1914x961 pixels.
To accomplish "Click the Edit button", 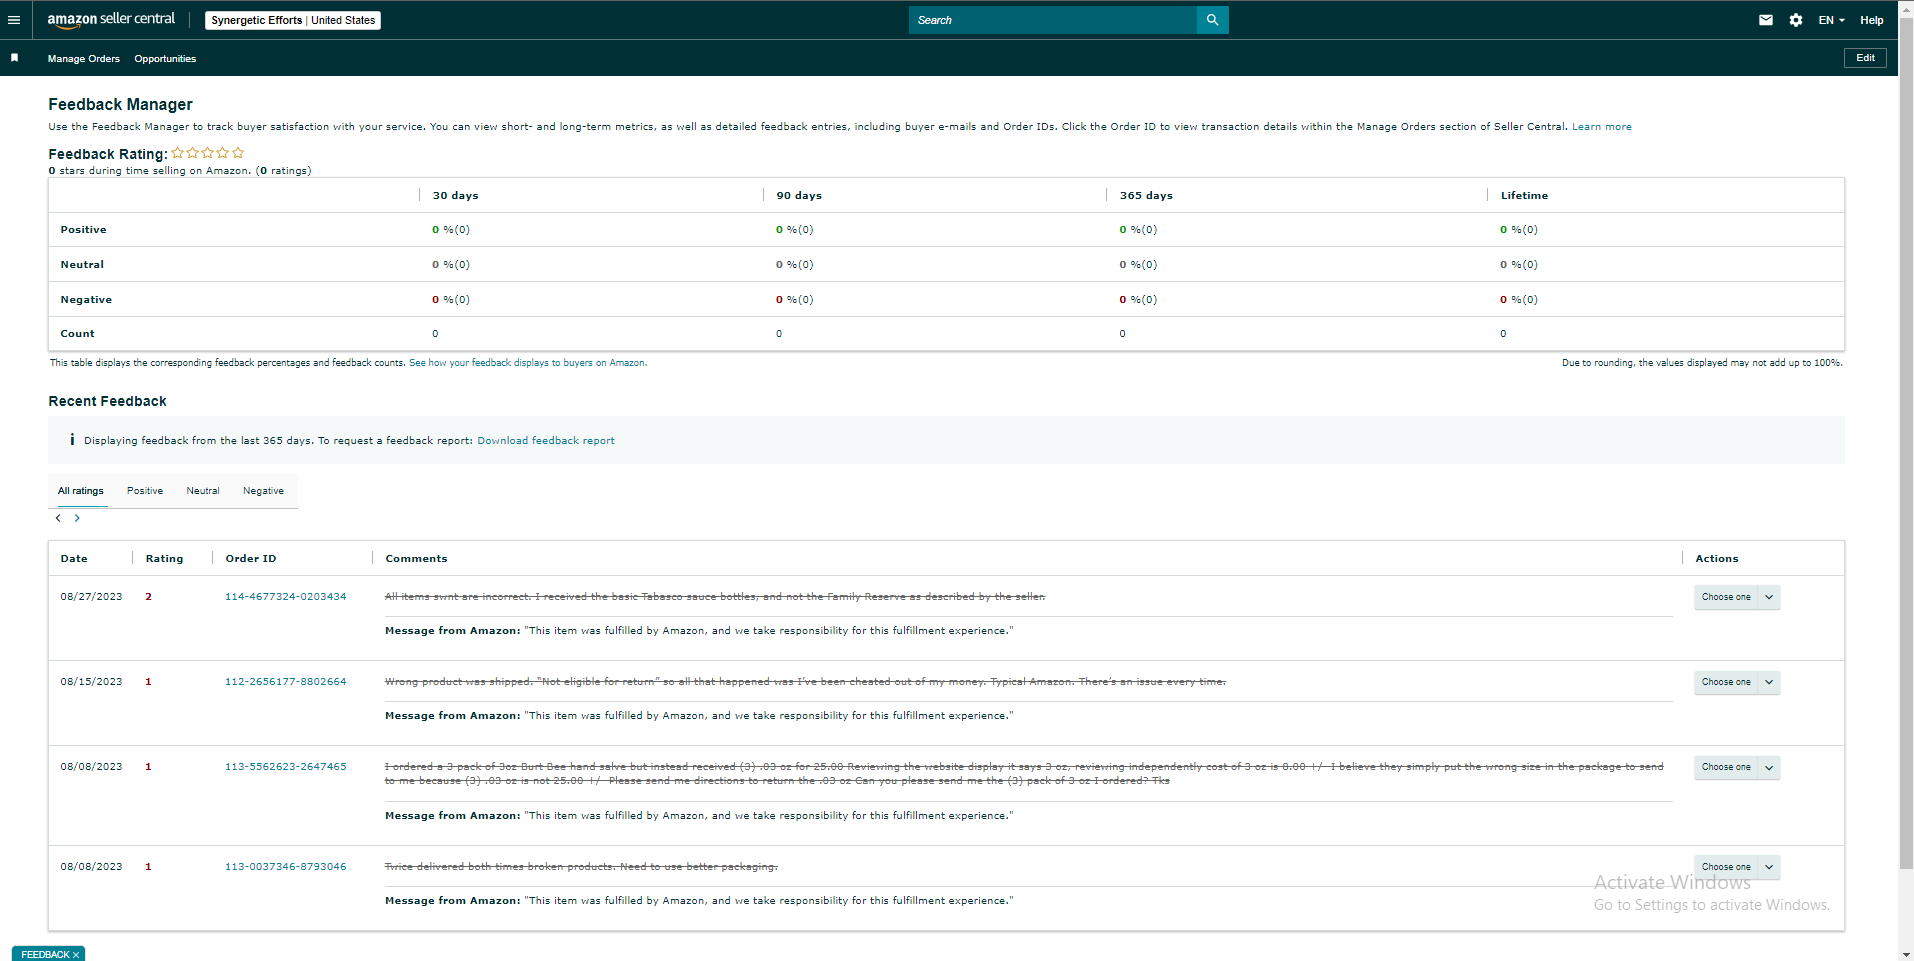I will click(x=1866, y=58).
